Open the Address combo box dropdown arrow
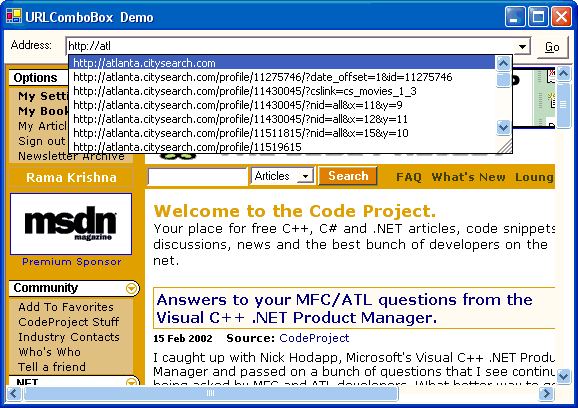578x408 pixels. 522,47
